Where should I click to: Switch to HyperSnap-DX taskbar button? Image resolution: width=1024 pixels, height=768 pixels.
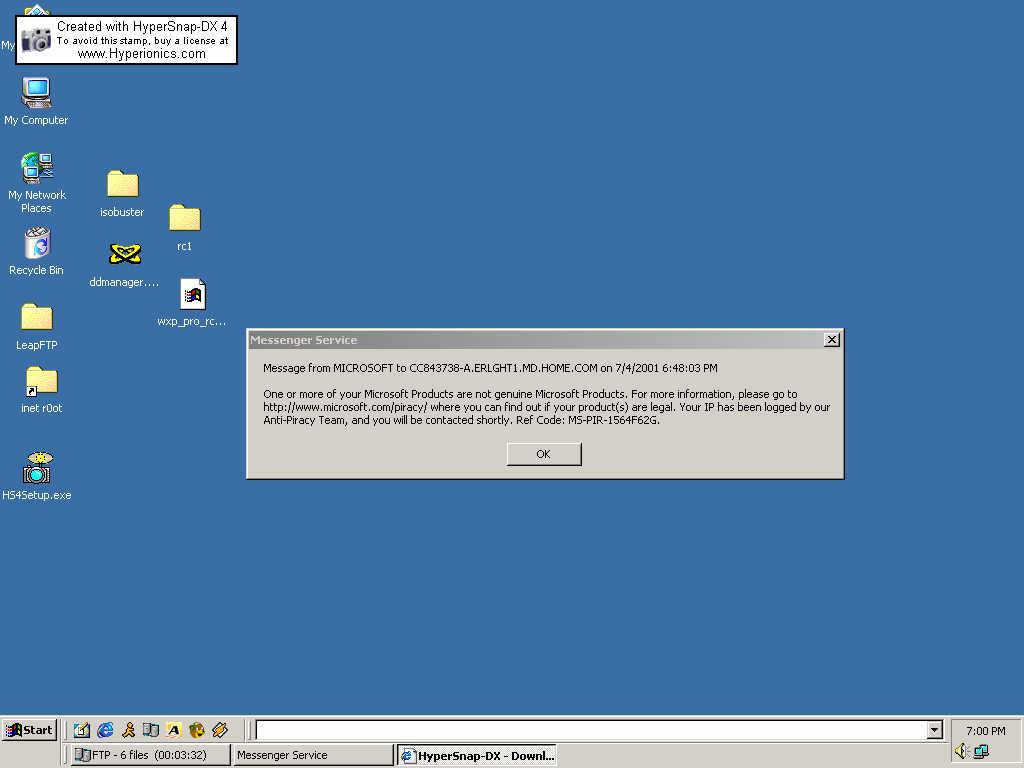coord(477,756)
